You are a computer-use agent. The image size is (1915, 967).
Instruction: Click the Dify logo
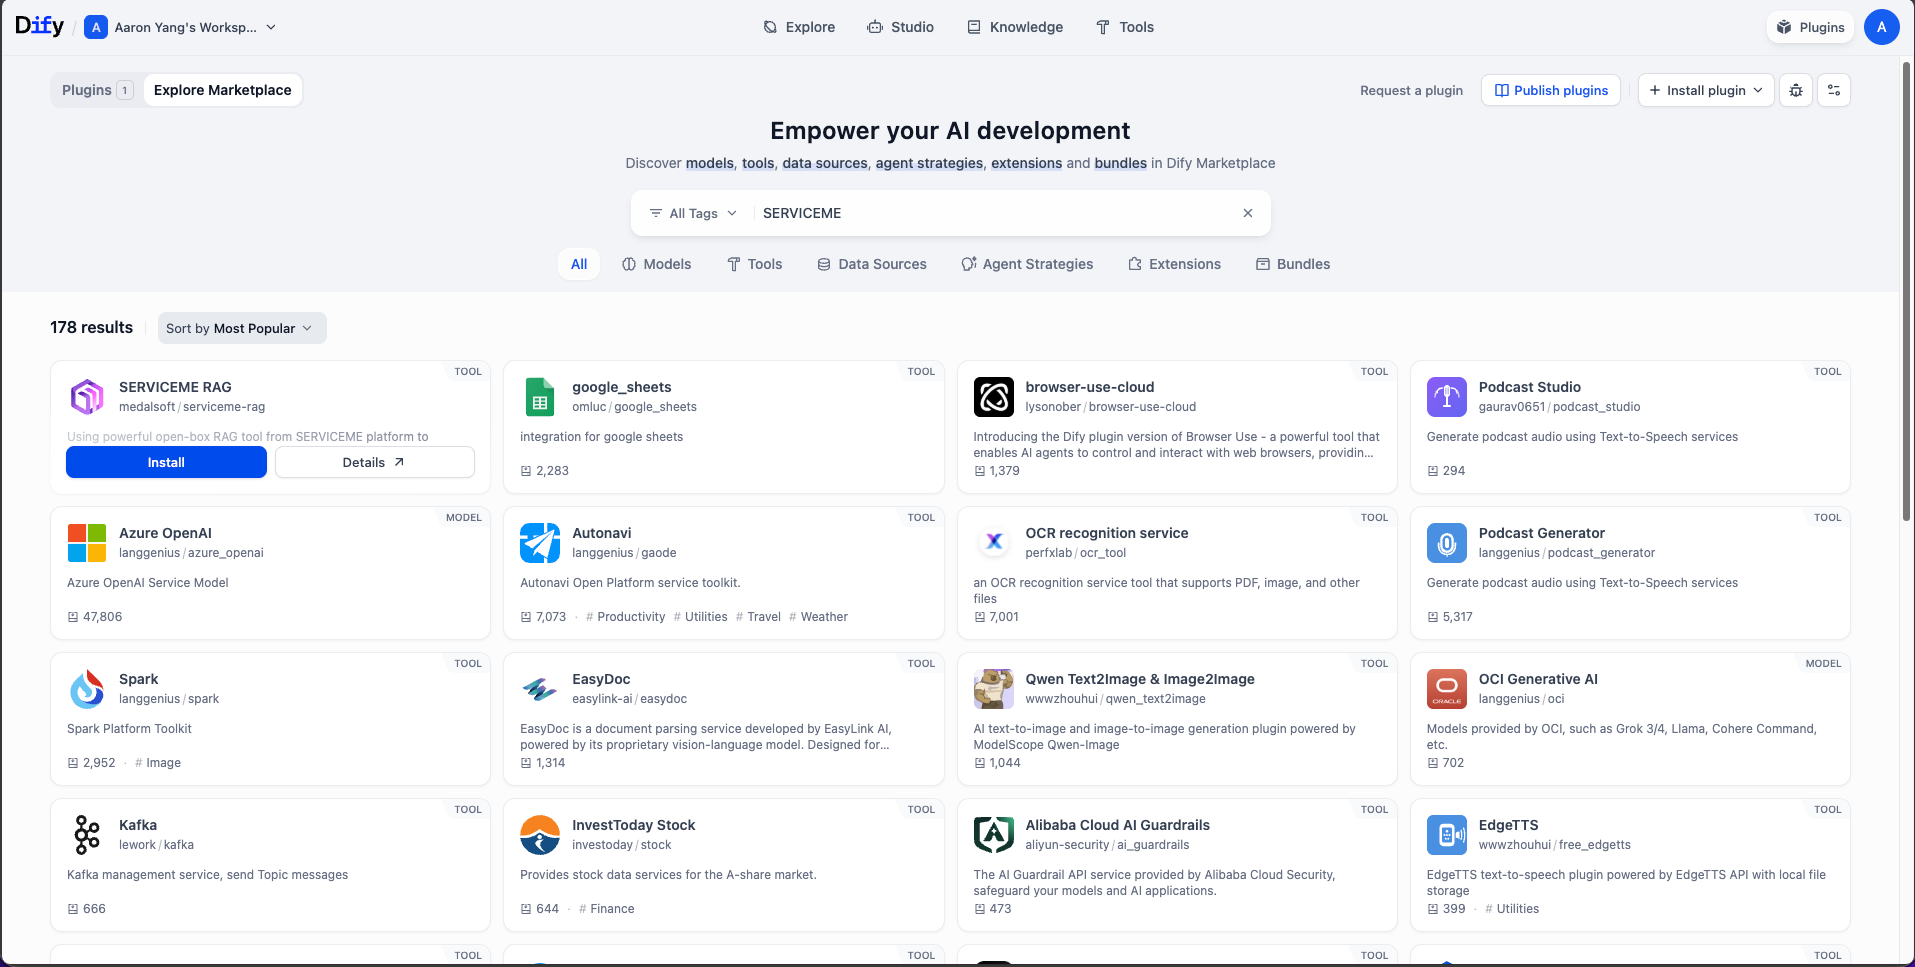(x=40, y=27)
